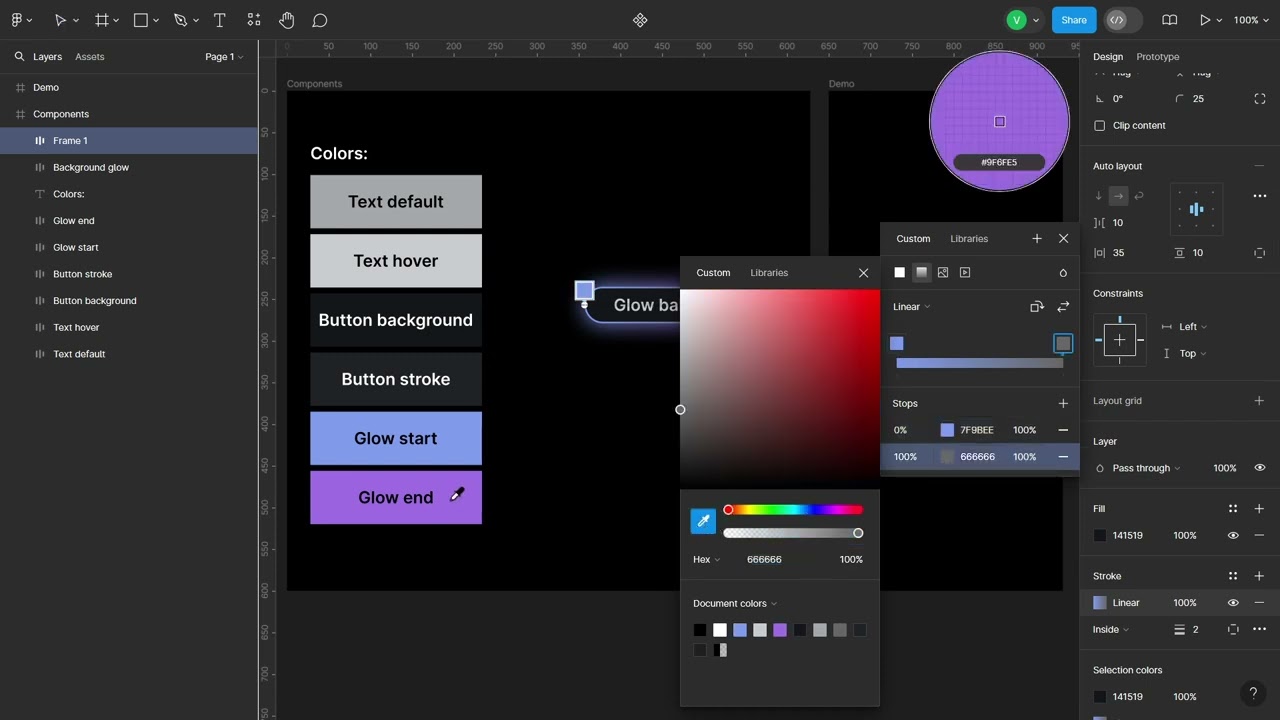
Task: Search layers with magnifier icon
Action: point(19,57)
